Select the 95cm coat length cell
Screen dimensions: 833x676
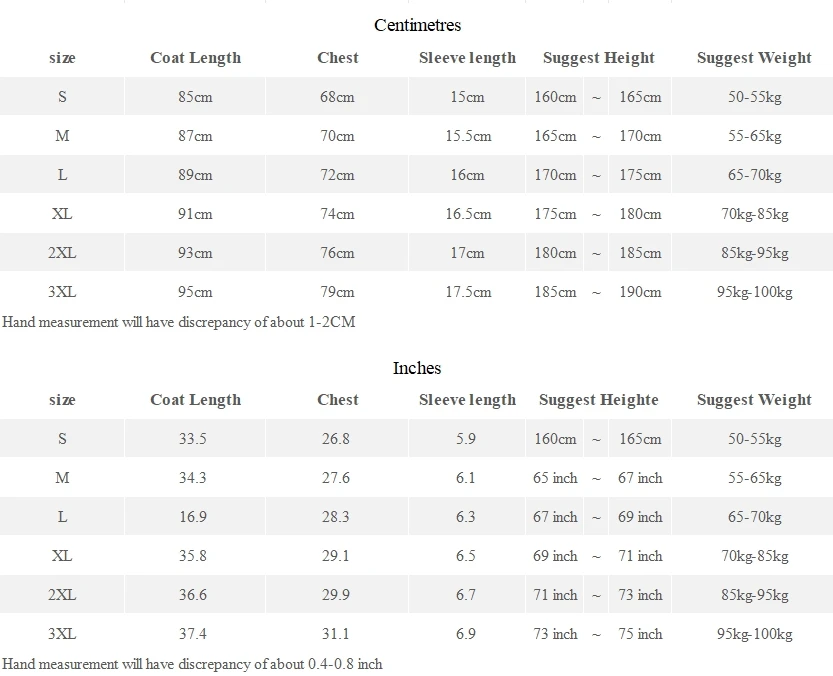coord(195,292)
